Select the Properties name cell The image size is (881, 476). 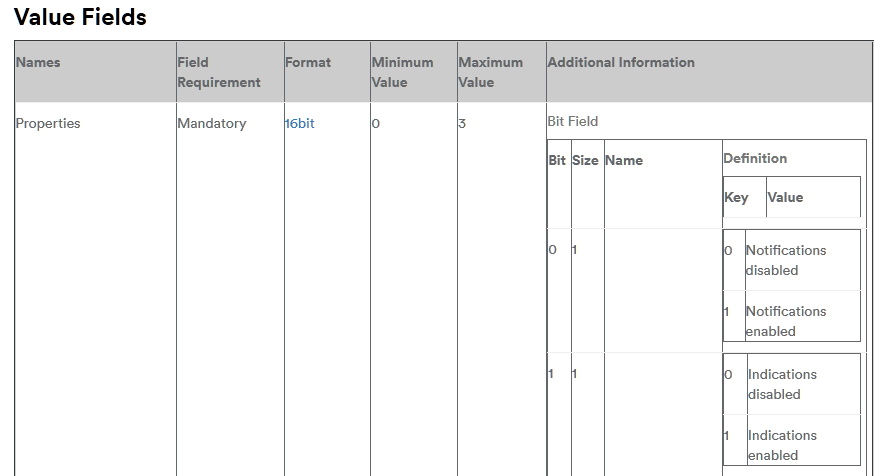[48, 124]
